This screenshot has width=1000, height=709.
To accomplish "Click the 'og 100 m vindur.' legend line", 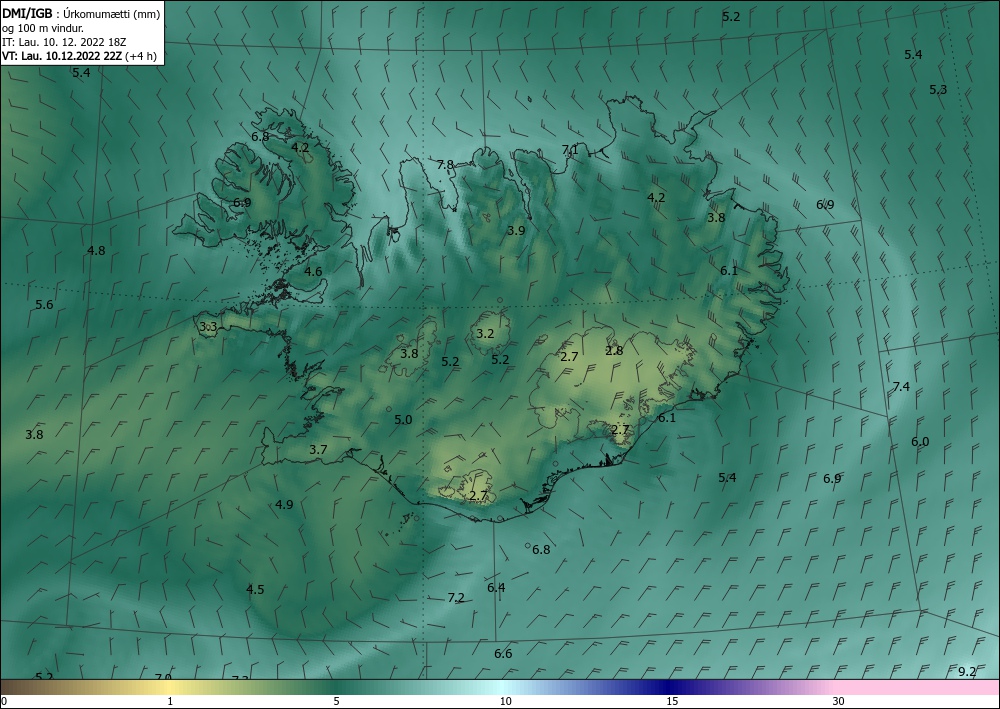I will (43, 28).
